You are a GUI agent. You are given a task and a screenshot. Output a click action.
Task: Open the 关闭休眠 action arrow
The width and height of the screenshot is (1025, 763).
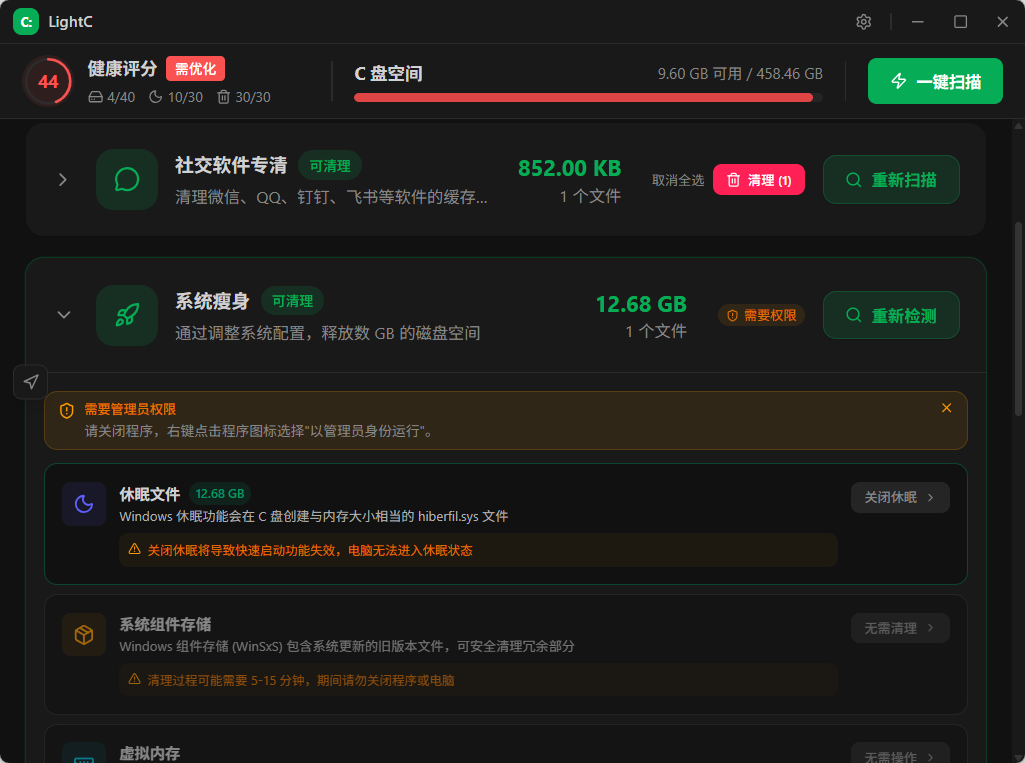click(899, 498)
